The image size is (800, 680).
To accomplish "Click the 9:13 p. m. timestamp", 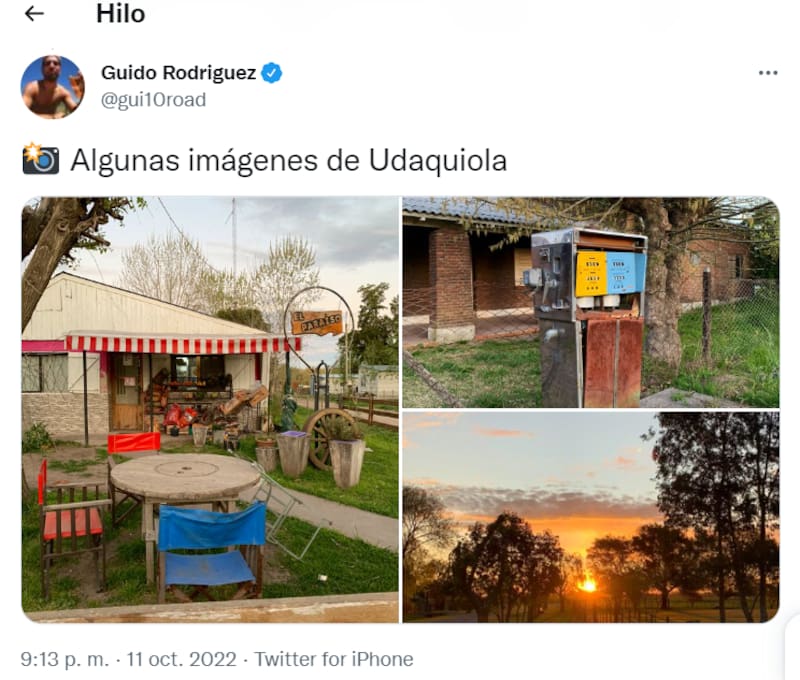I will 65,659.
